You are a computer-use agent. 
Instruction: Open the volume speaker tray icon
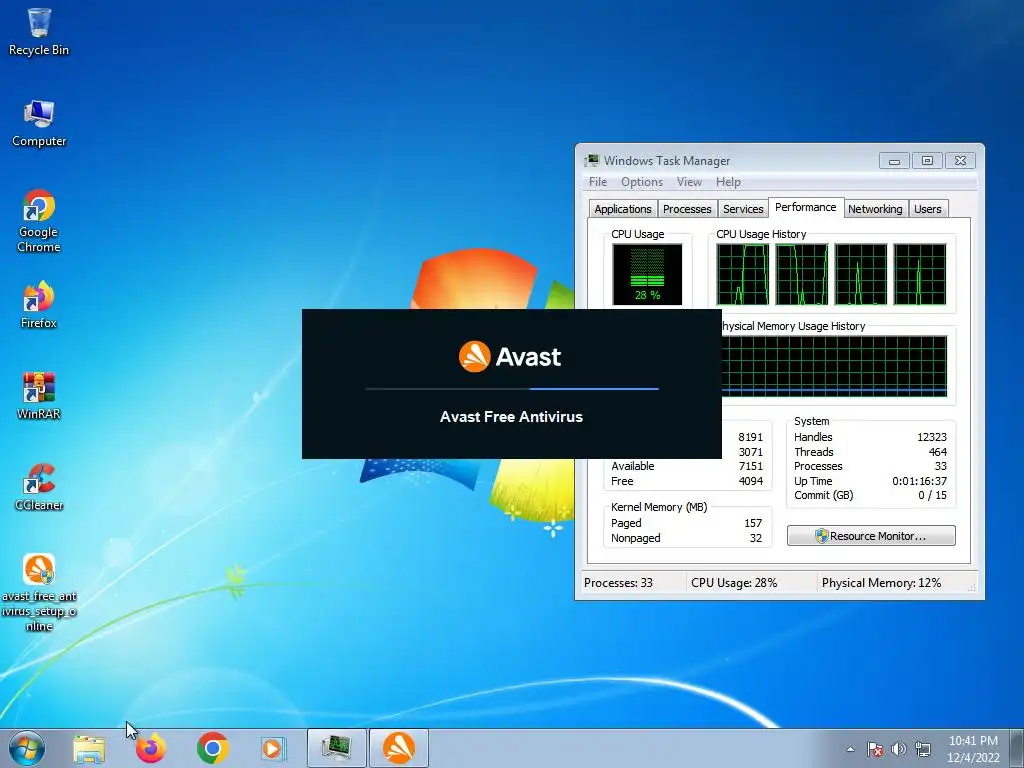899,749
